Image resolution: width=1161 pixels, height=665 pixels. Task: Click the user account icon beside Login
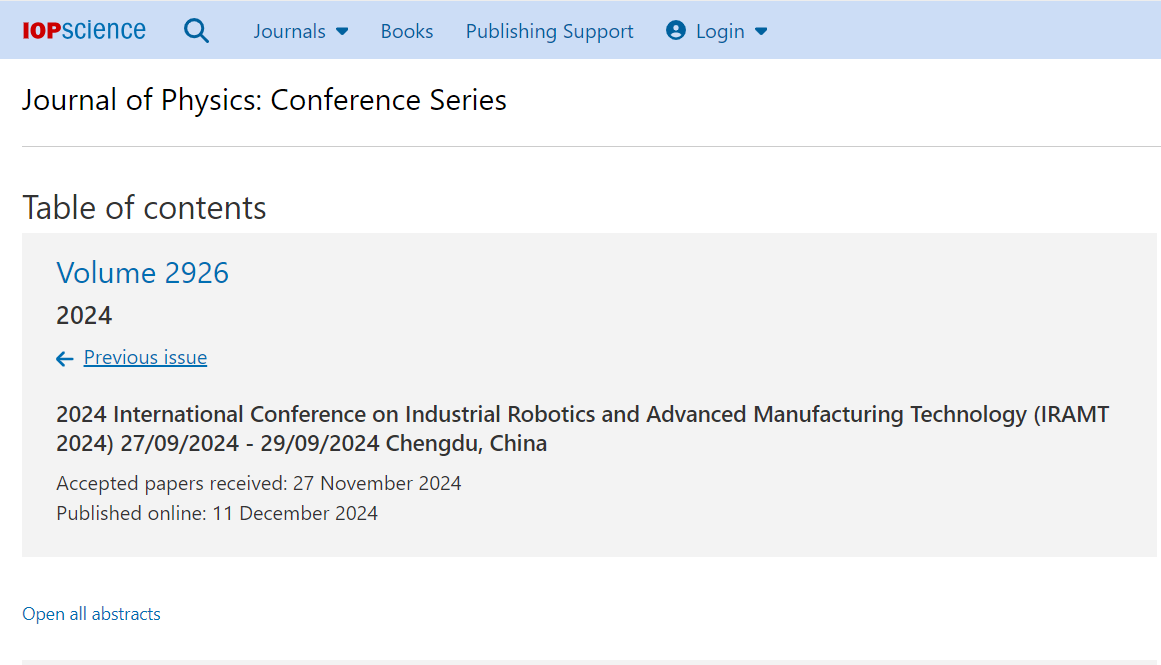click(x=675, y=30)
